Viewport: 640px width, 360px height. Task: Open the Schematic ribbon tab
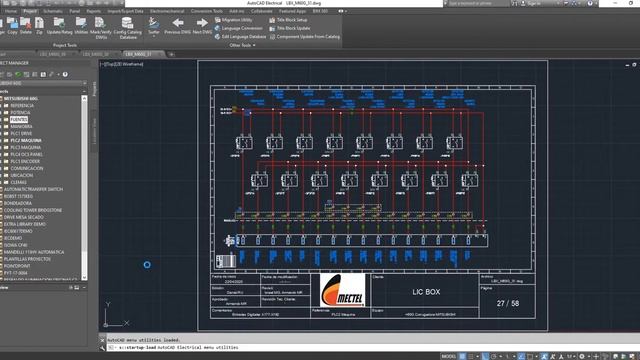pos(53,11)
